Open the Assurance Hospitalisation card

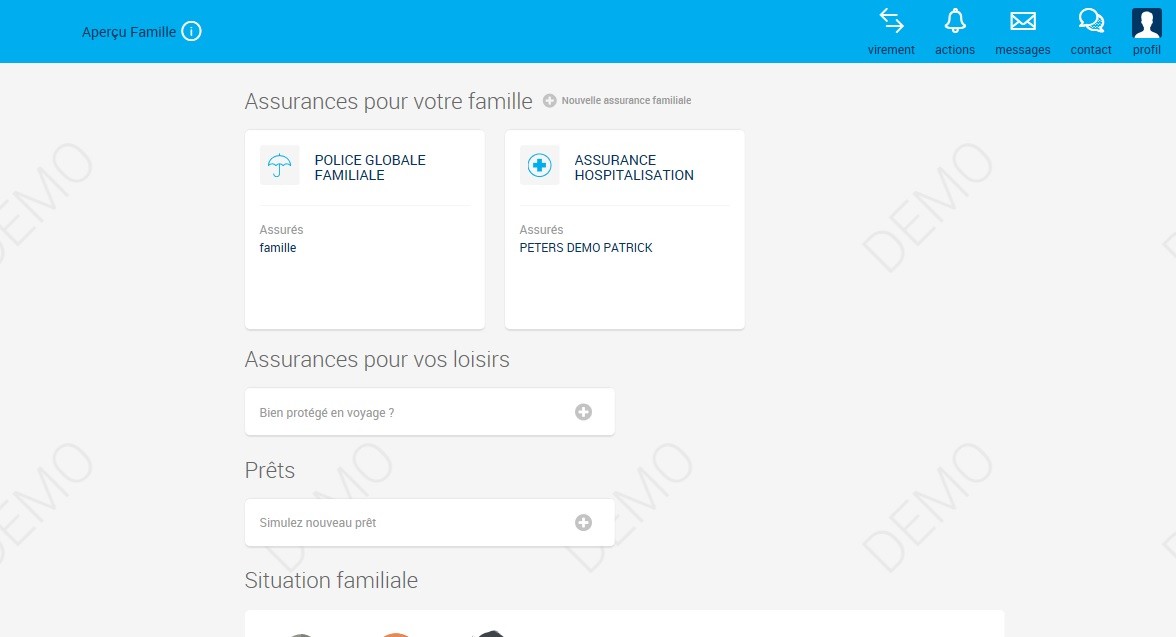coord(624,228)
